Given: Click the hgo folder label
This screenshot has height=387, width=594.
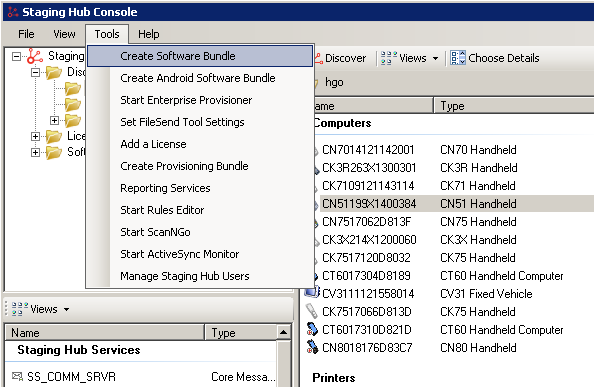Looking at the screenshot, I should tap(334, 82).
